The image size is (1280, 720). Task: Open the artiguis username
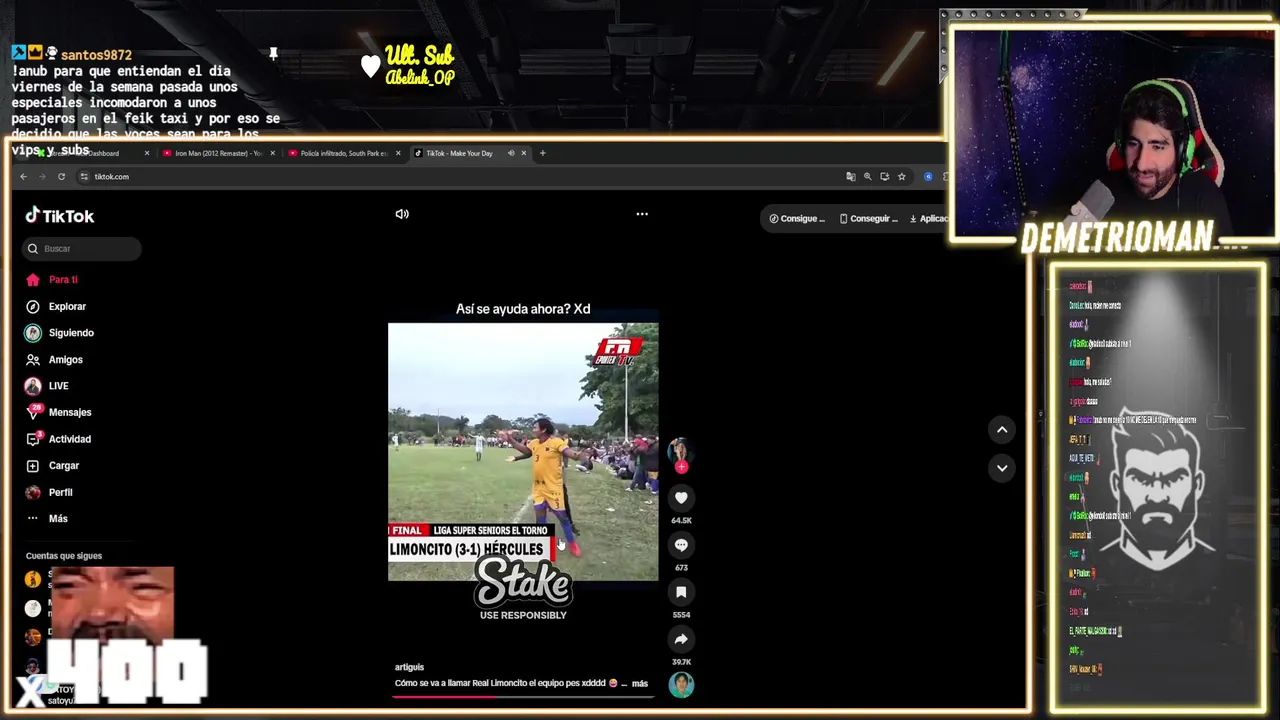click(x=409, y=667)
